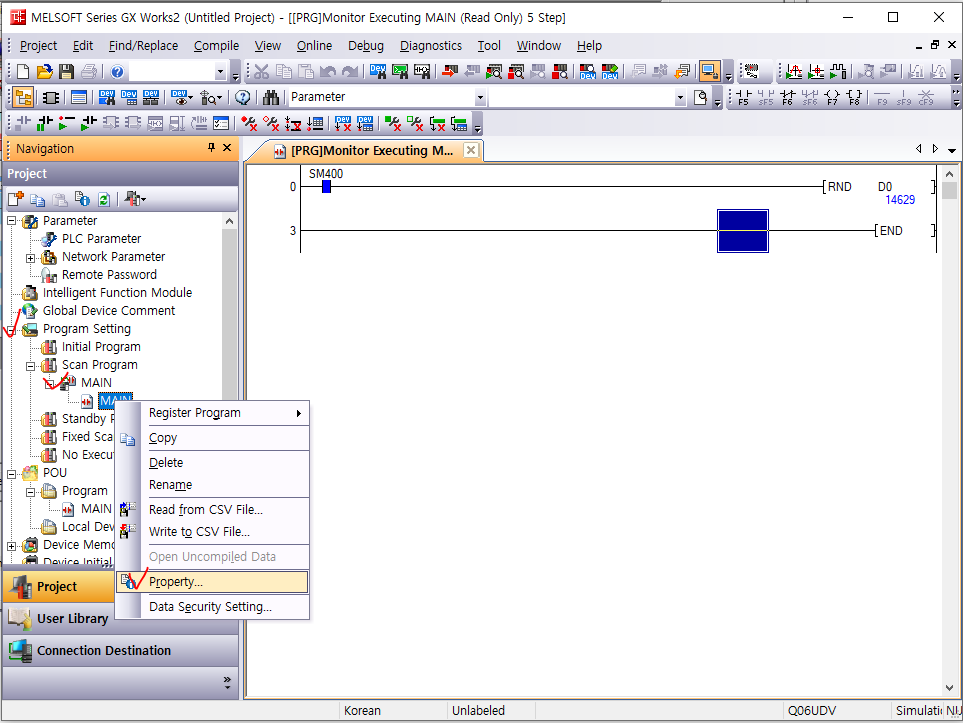Click the chip-shaped toolbar icon
Viewport: 963px width, 723px height.
click(x=51, y=97)
